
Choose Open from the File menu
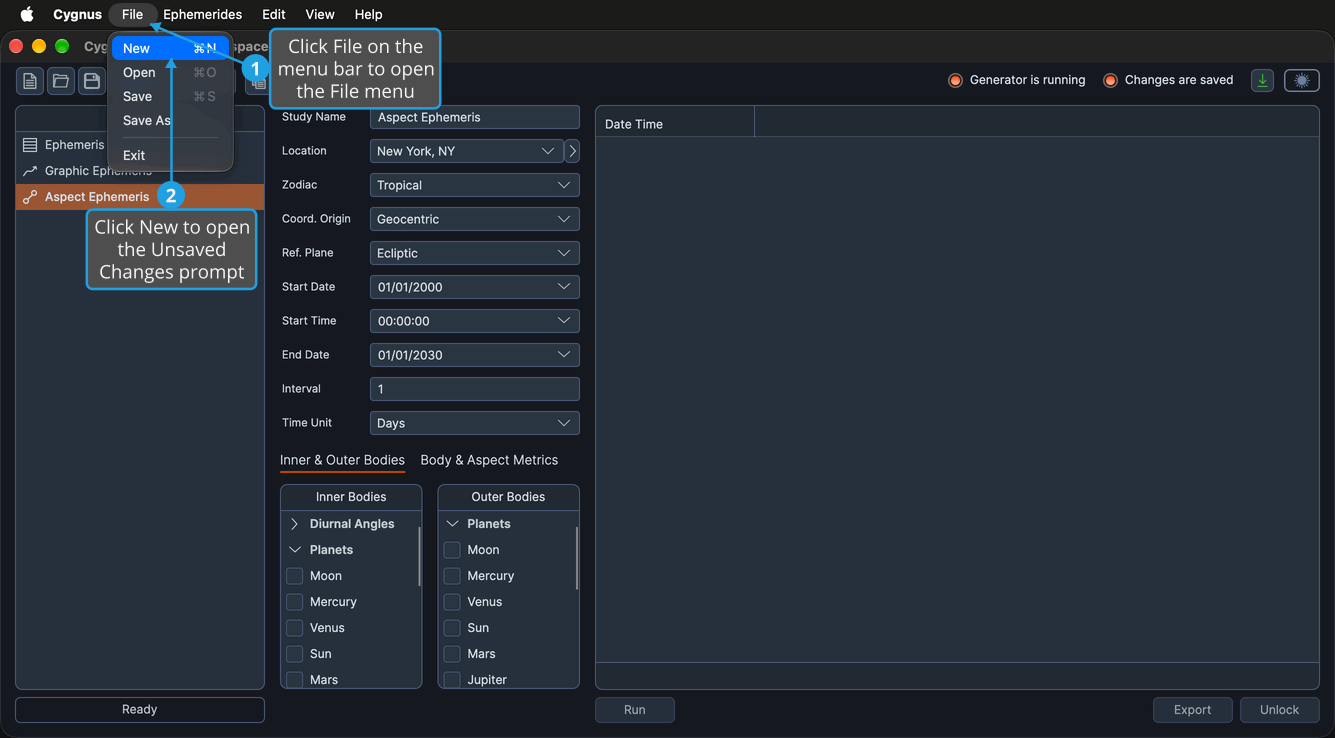[170, 72]
